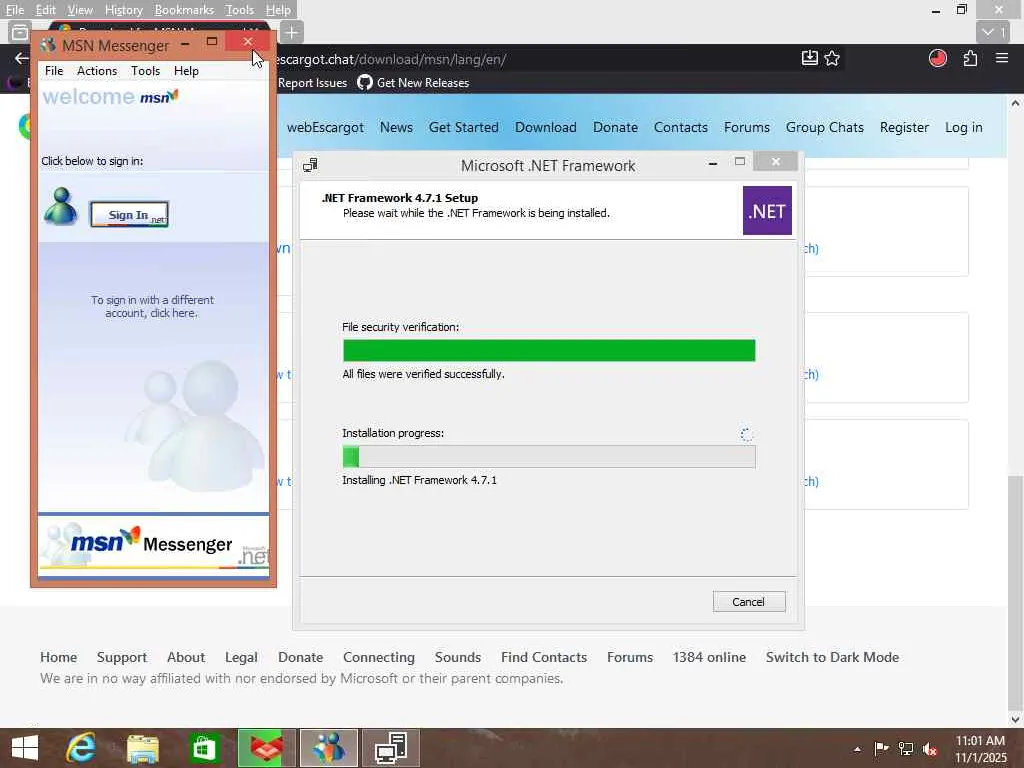Click the purple .NET logo in the setup dialog
The width and height of the screenshot is (1024, 768).
click(767, 210)
